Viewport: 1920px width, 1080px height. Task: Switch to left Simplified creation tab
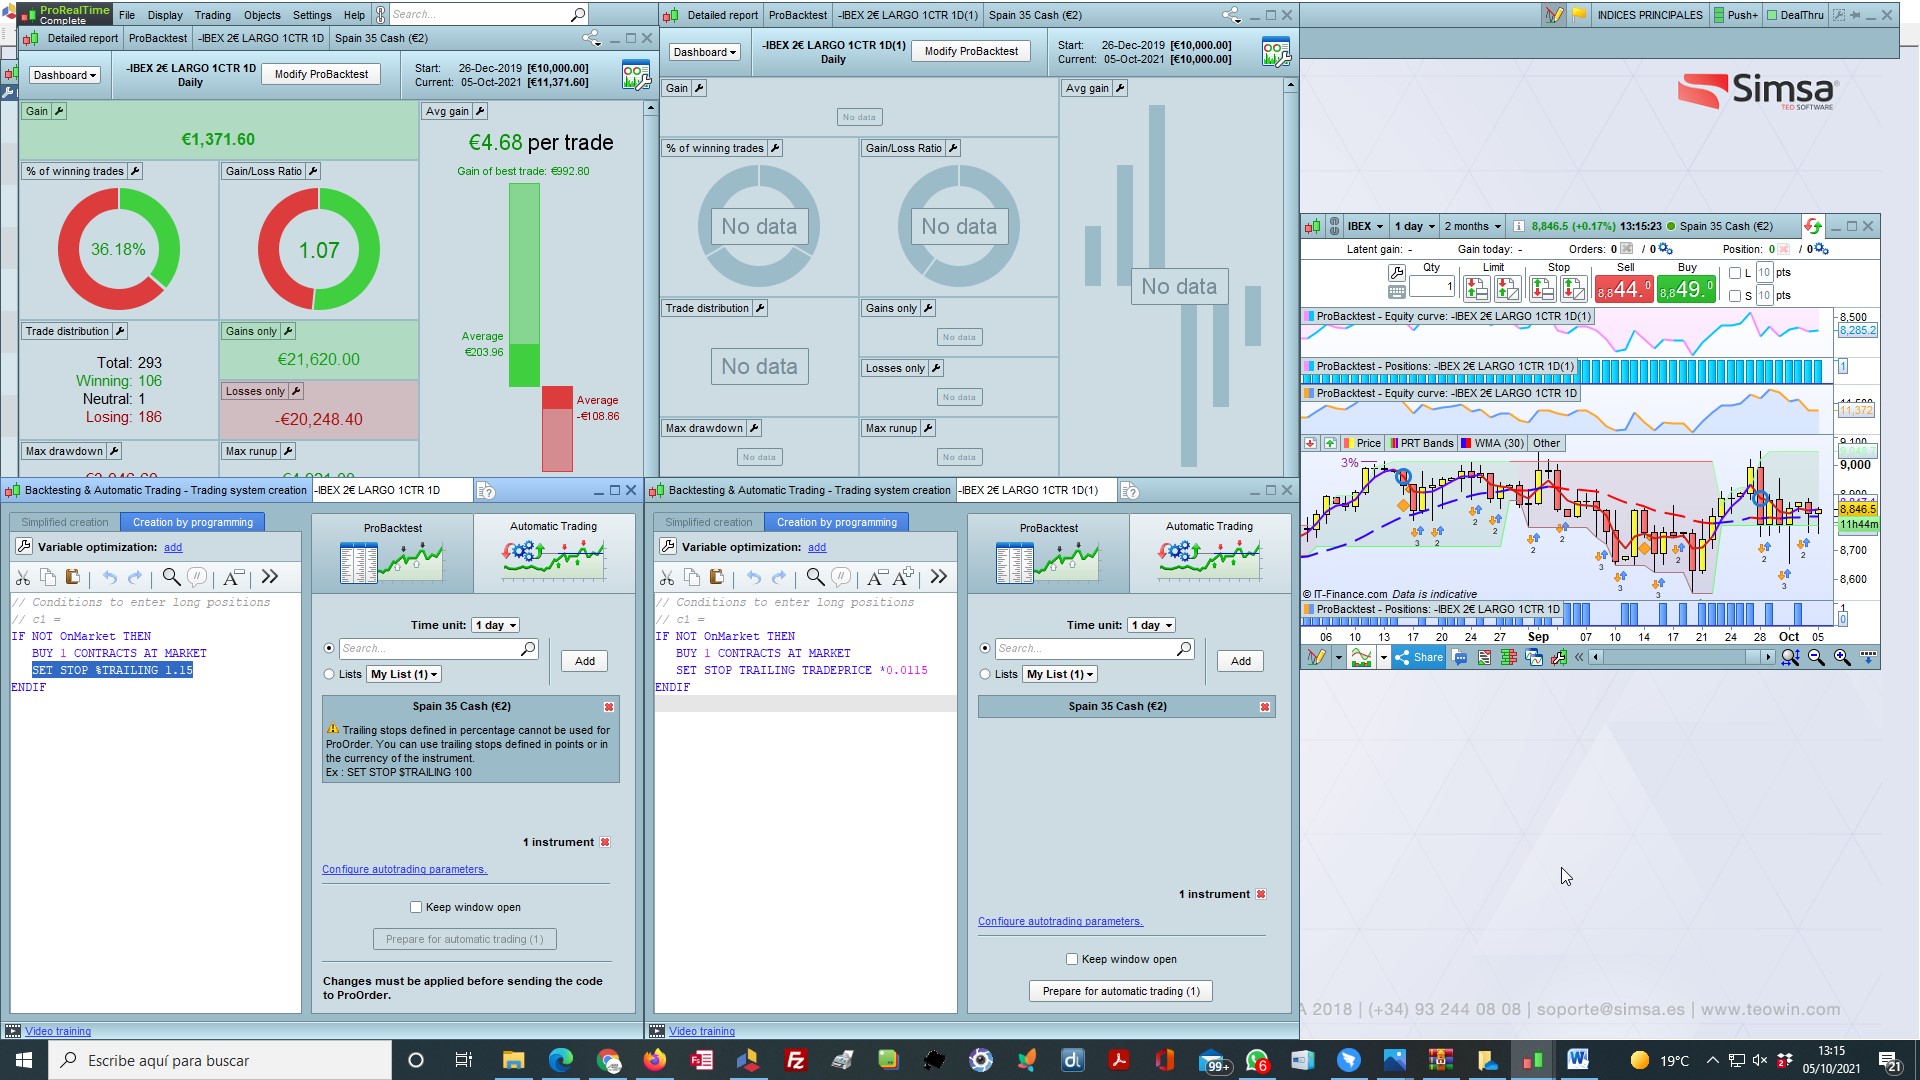pos(64,522)
